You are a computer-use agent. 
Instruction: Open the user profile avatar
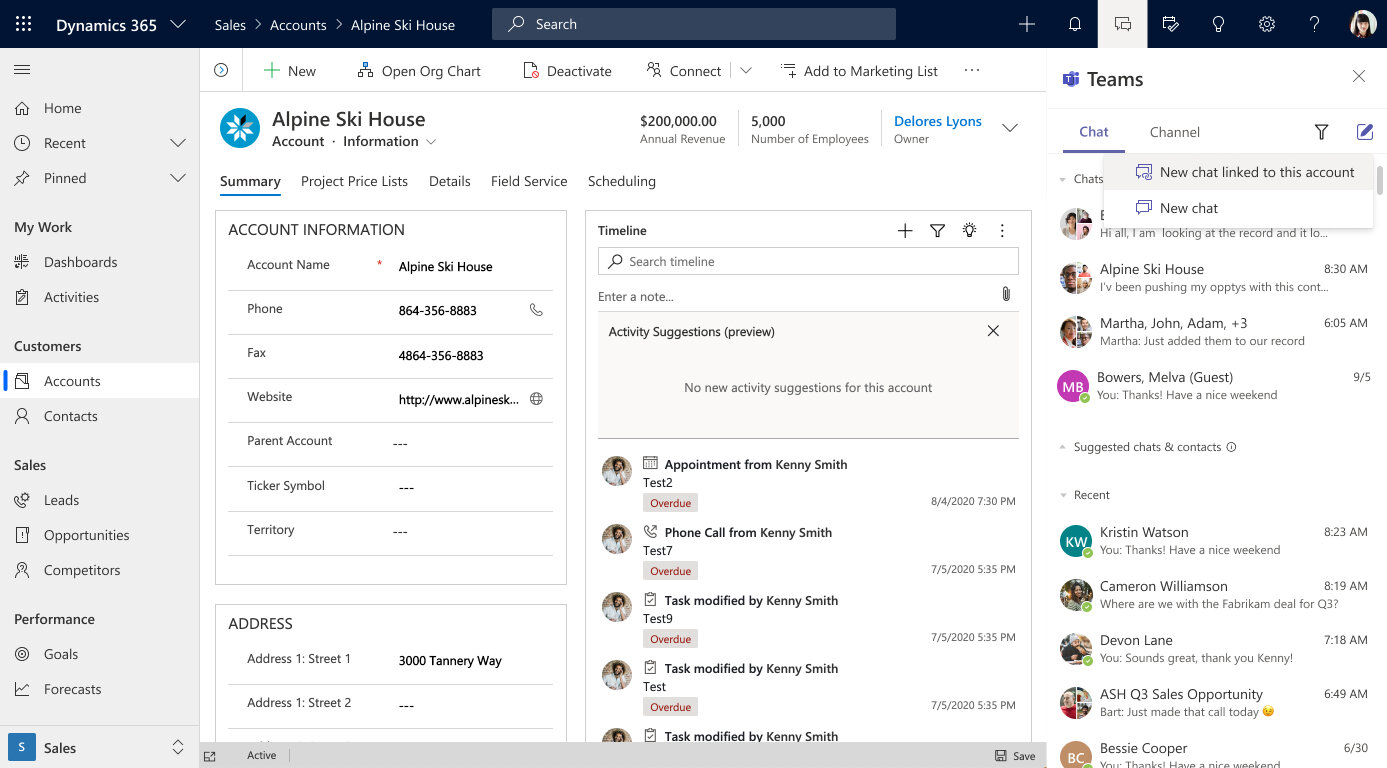click(x=1363, y=24)
